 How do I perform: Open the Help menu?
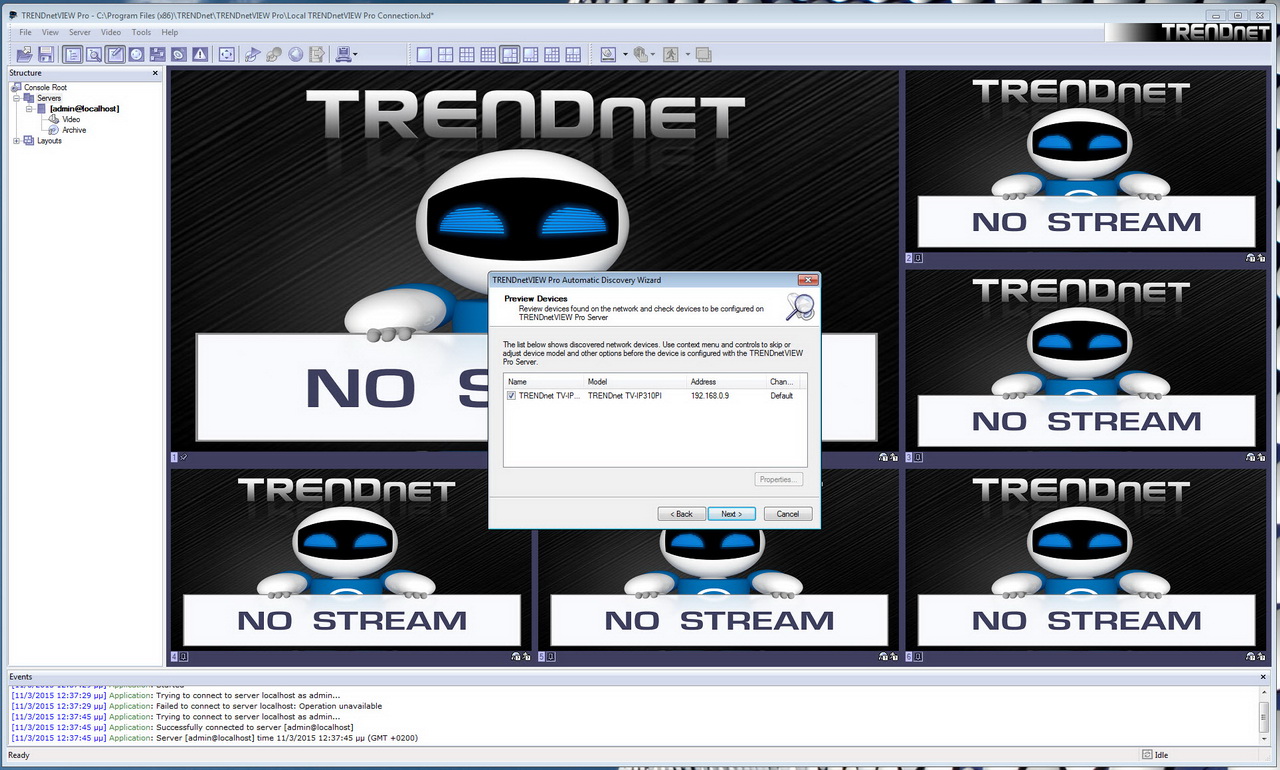(170, 32)
